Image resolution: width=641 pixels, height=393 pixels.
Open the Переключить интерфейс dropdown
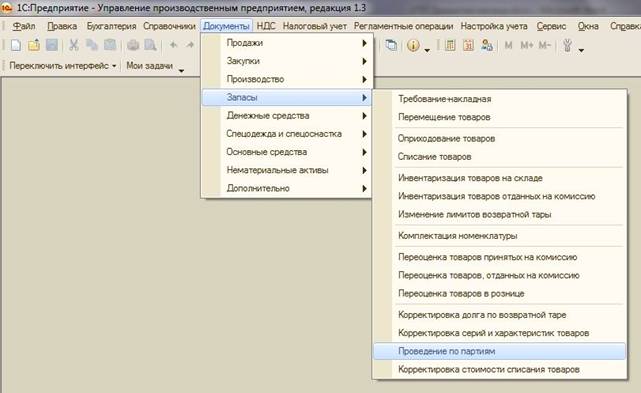[63, 66]
